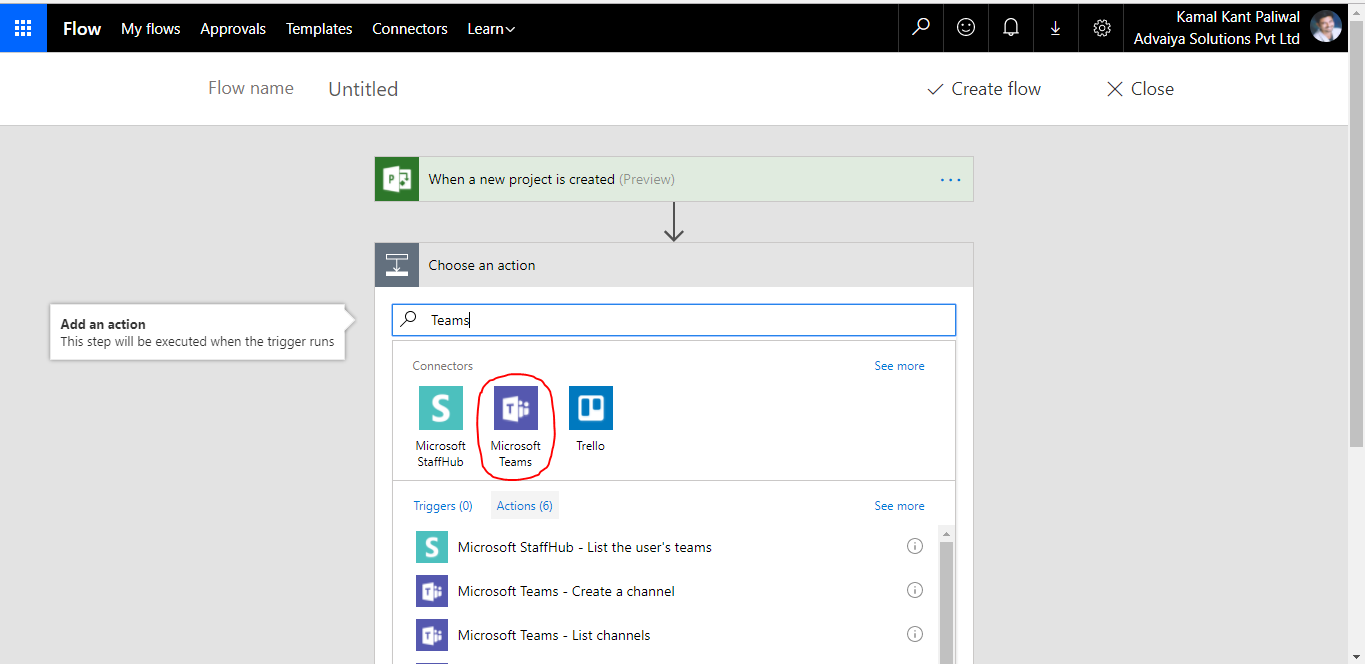1365x664 pixels.
Task: Click the Create flow button
Action: click(984, 89)
